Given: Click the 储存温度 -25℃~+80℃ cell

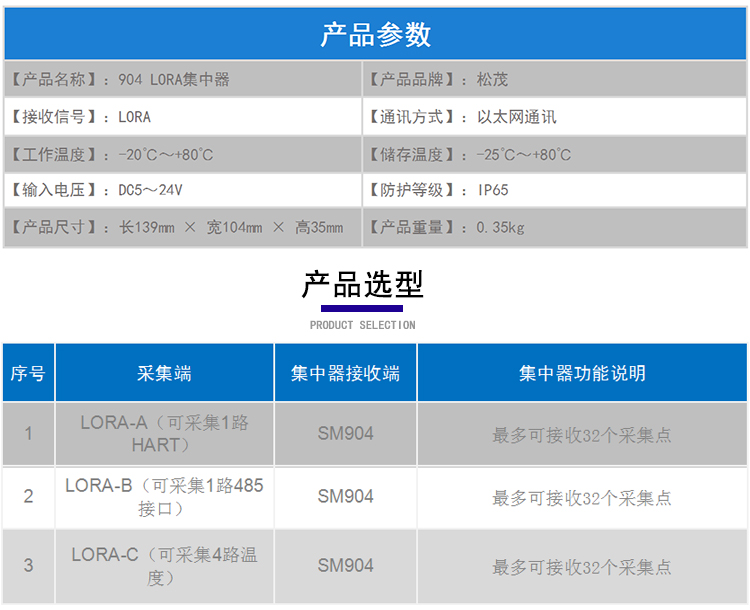Looking at the screenshot, I should (554, 154).
